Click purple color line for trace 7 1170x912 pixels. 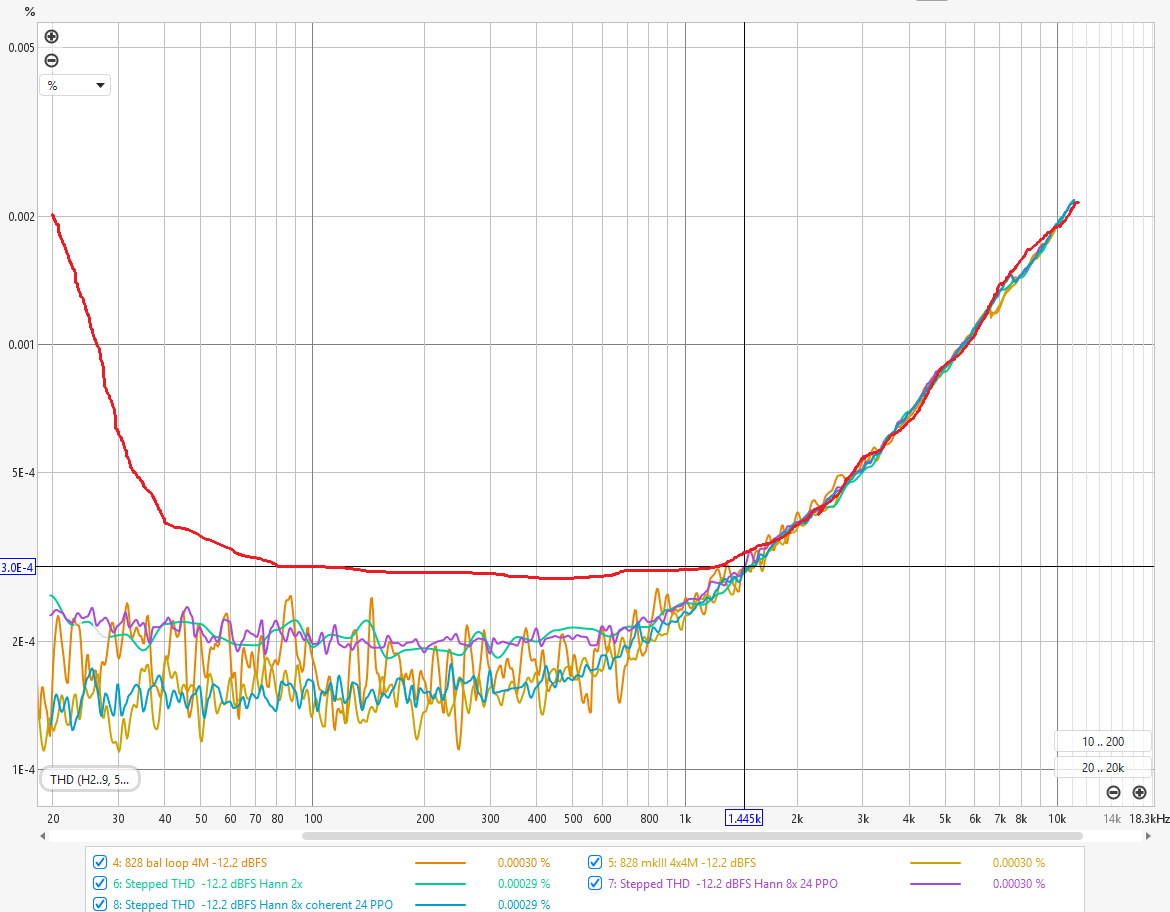(x=935, y=884)
